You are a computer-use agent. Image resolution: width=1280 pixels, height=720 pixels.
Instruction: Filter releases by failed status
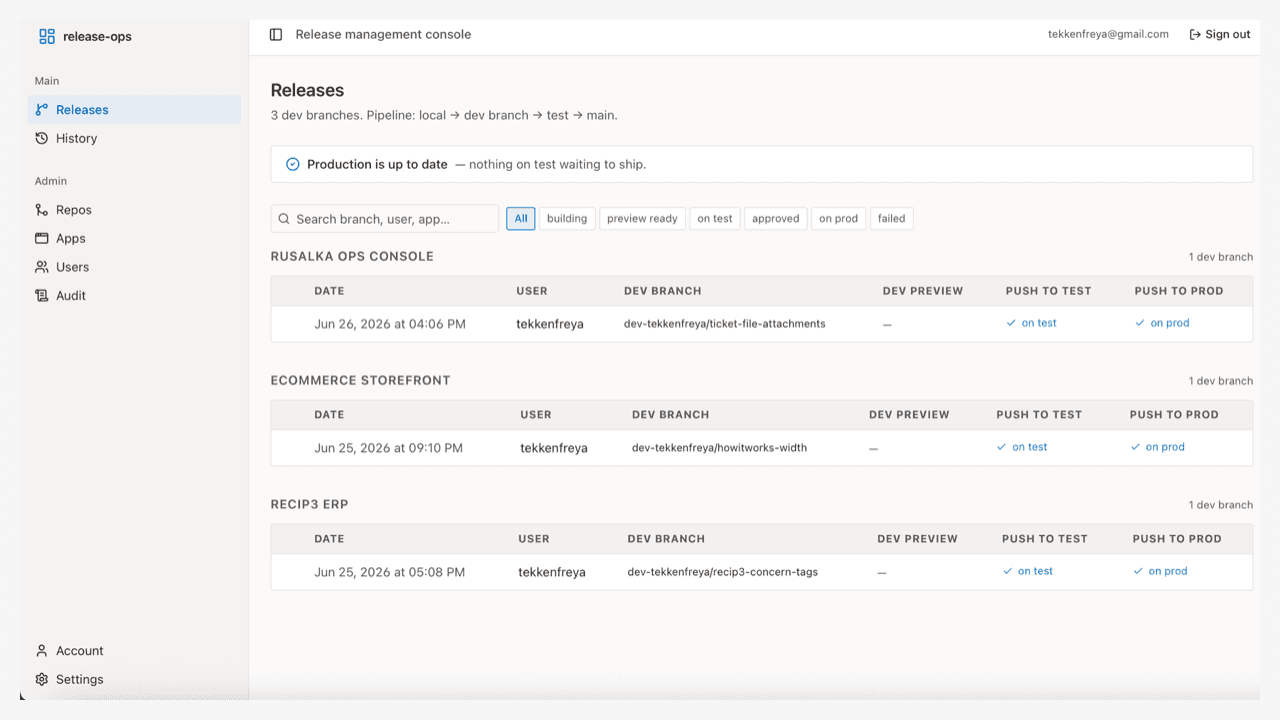point(892,218)
